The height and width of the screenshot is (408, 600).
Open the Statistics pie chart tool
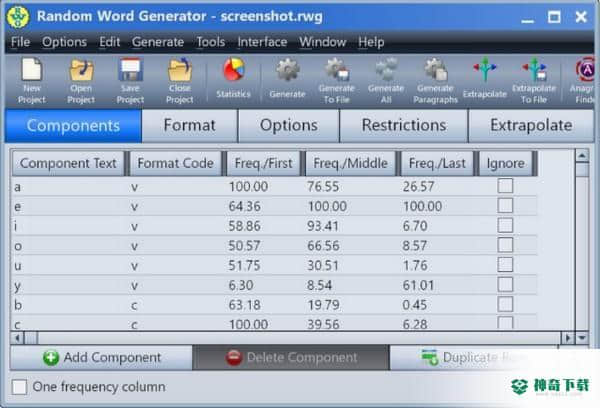pyautogui.click(x=233, y=78)
